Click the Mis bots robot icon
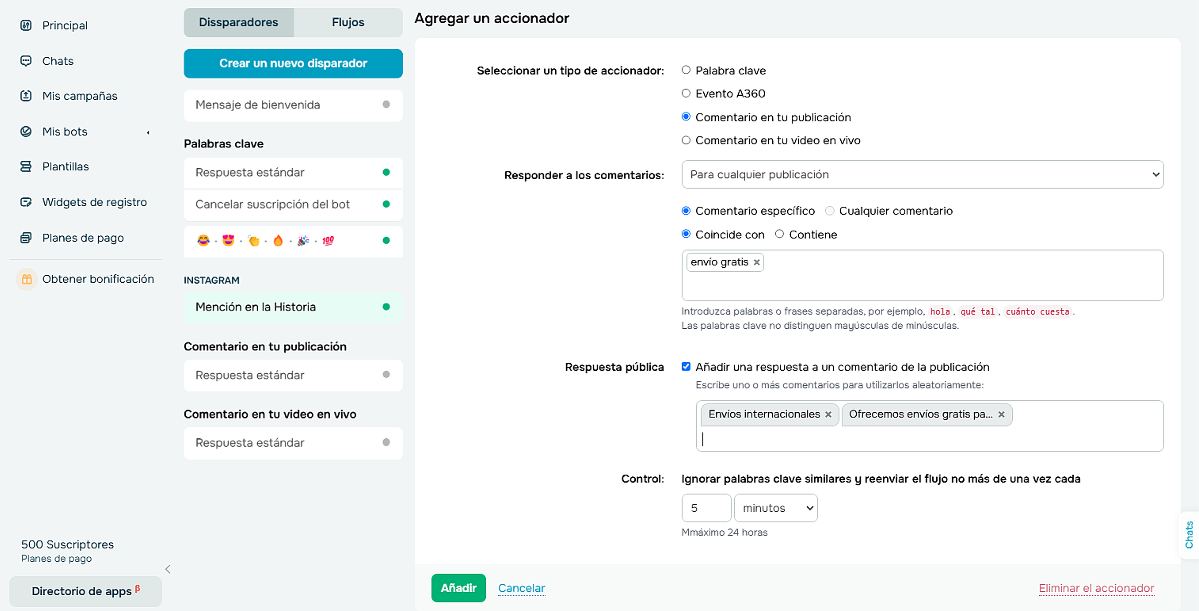The image size is (1199, 611). coord(24,131)
